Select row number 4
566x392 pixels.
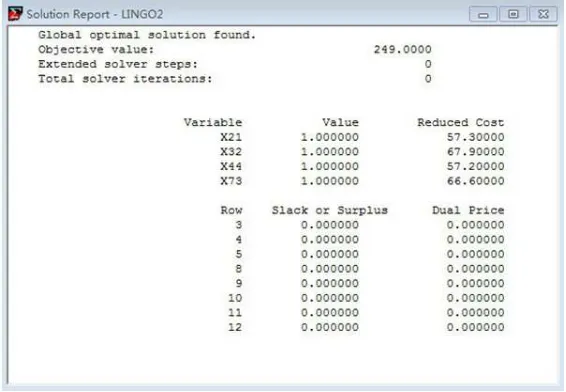pos(239,239)
